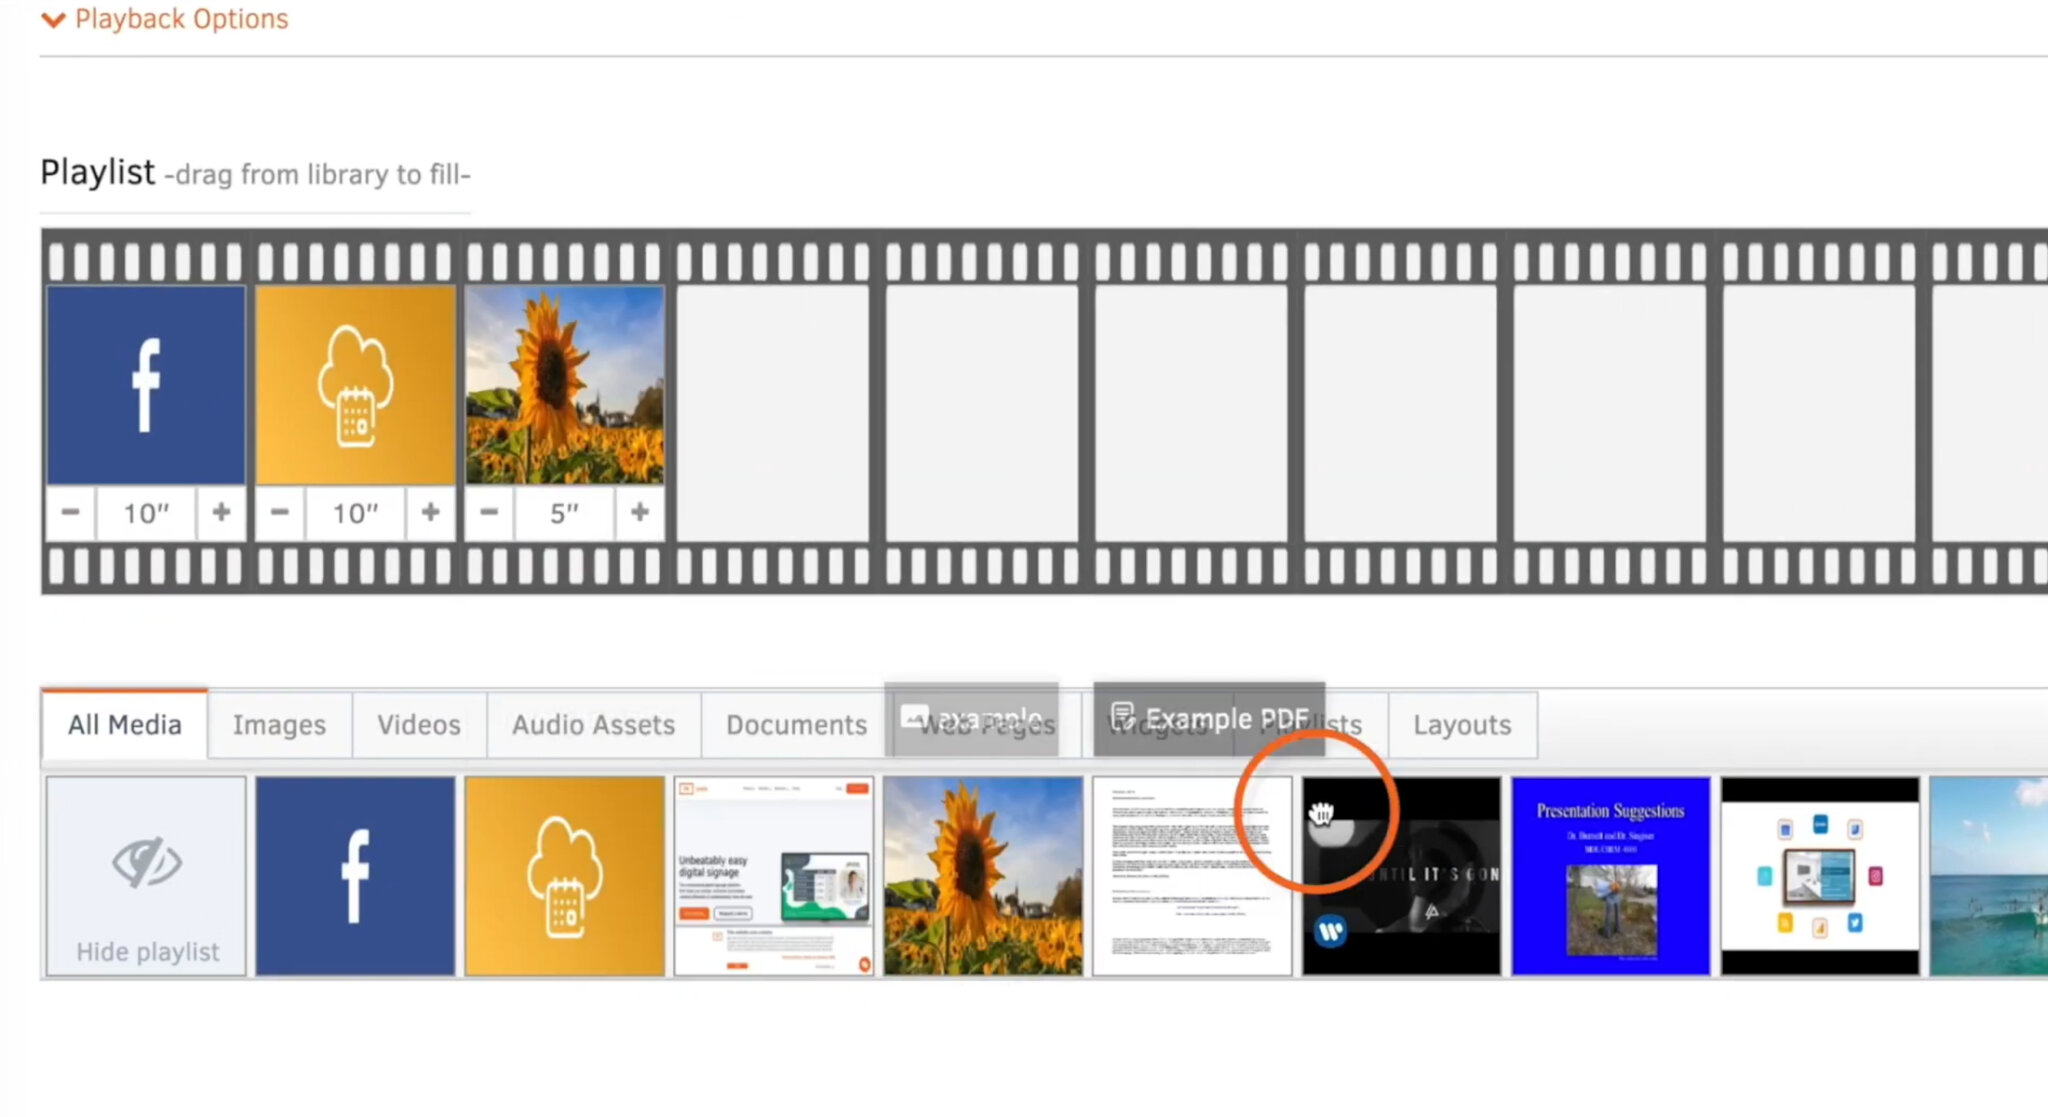Click the Example PDF document icon in the drag label
Viewport: 2048px width, 1117px height.
tap(1122, 716)
